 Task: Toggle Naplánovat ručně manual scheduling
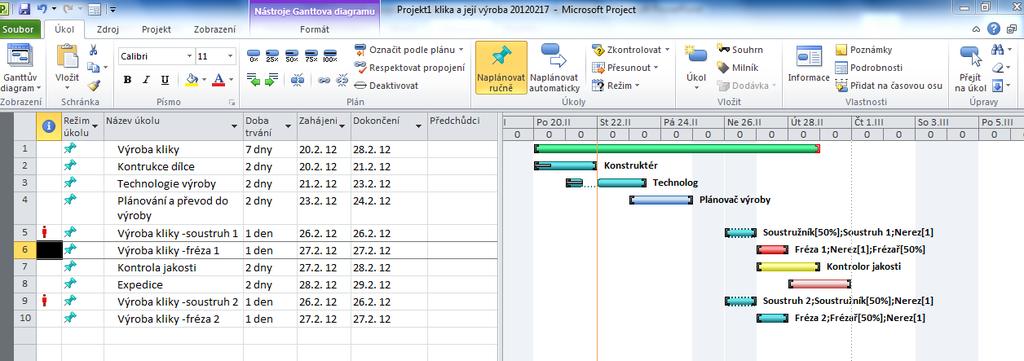(x=501, y=68)
